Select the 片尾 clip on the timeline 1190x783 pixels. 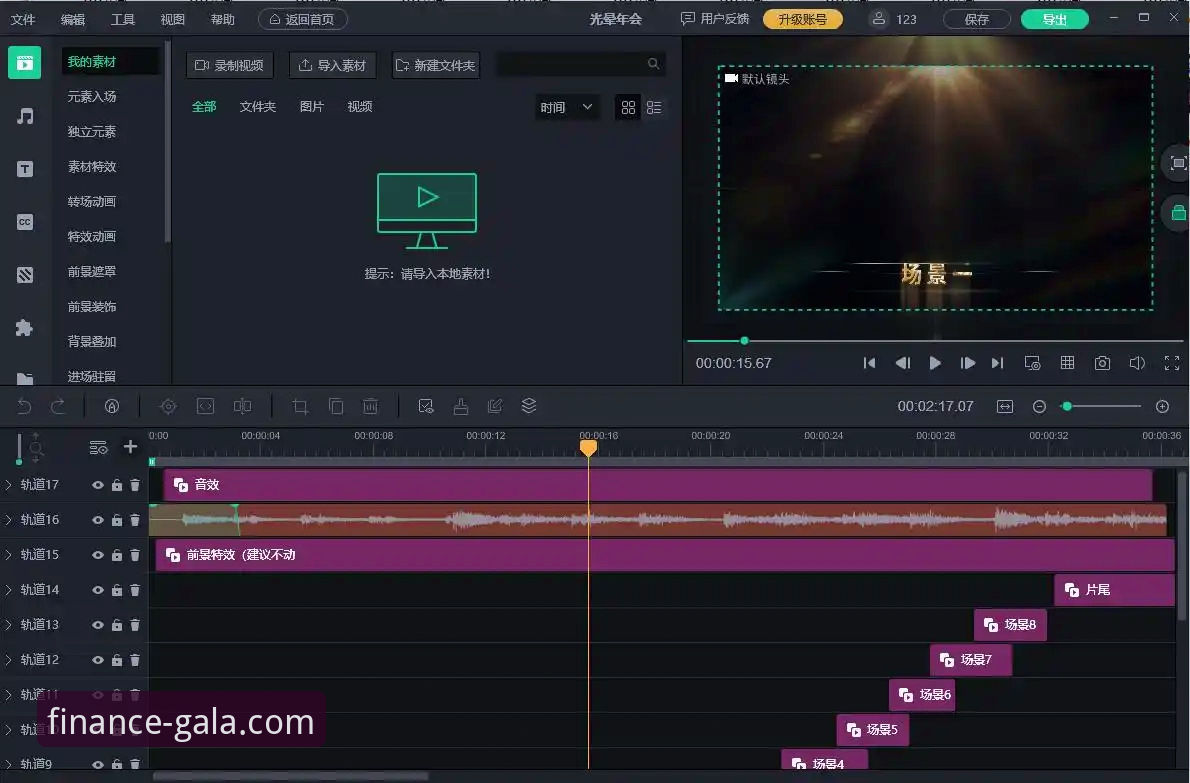1113,590
